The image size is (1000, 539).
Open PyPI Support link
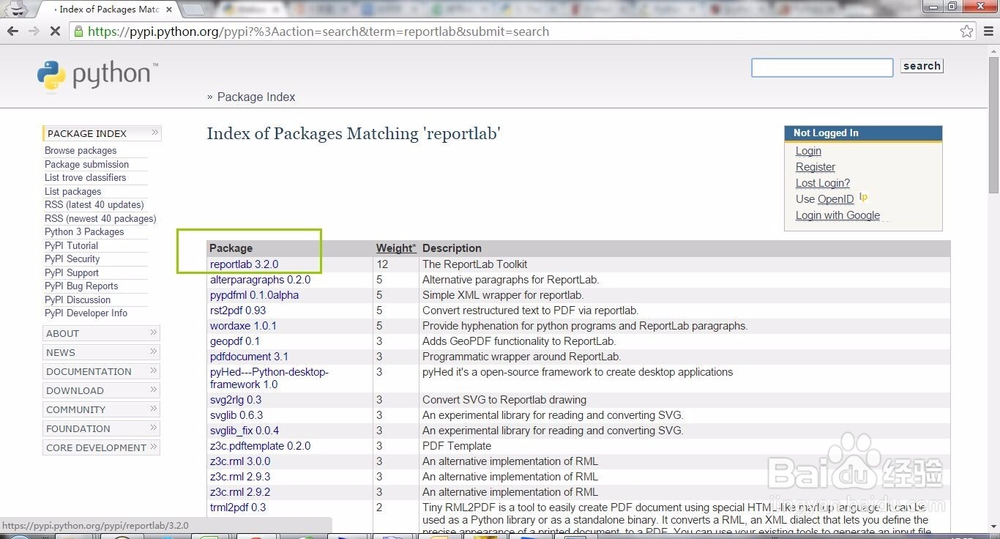[x=71, y=272]
